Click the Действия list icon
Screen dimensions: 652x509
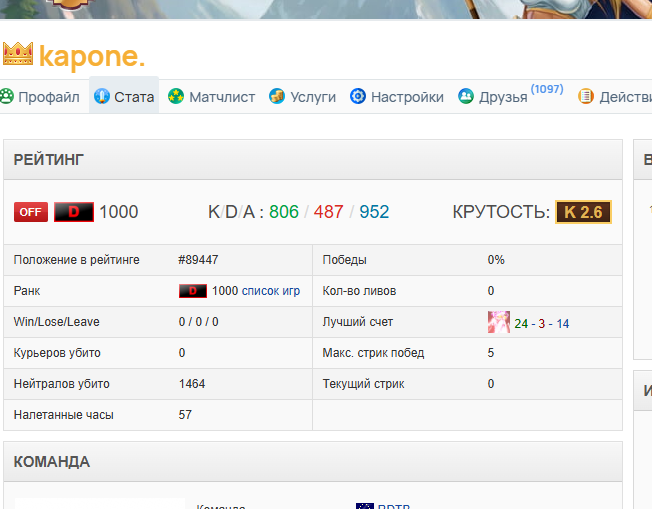pos(585,96)
